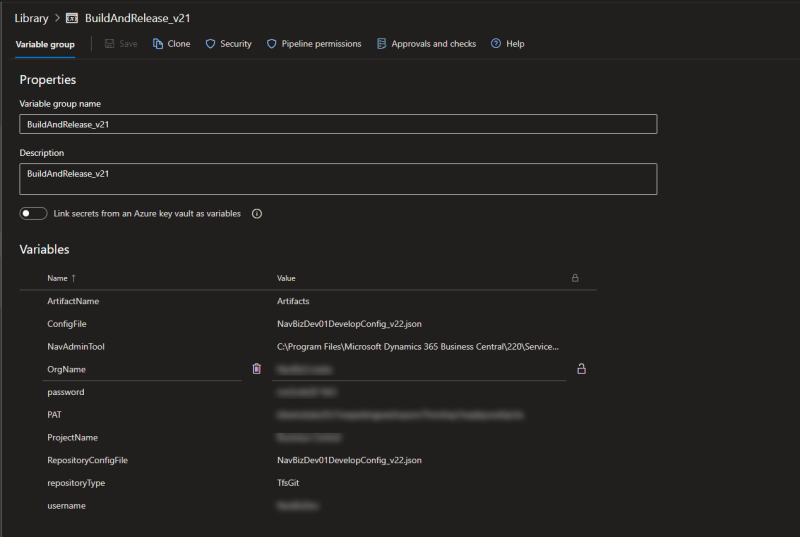800x537 pixels.
Task: Sort variables by Name column header
Action: [x=57, y=278]
